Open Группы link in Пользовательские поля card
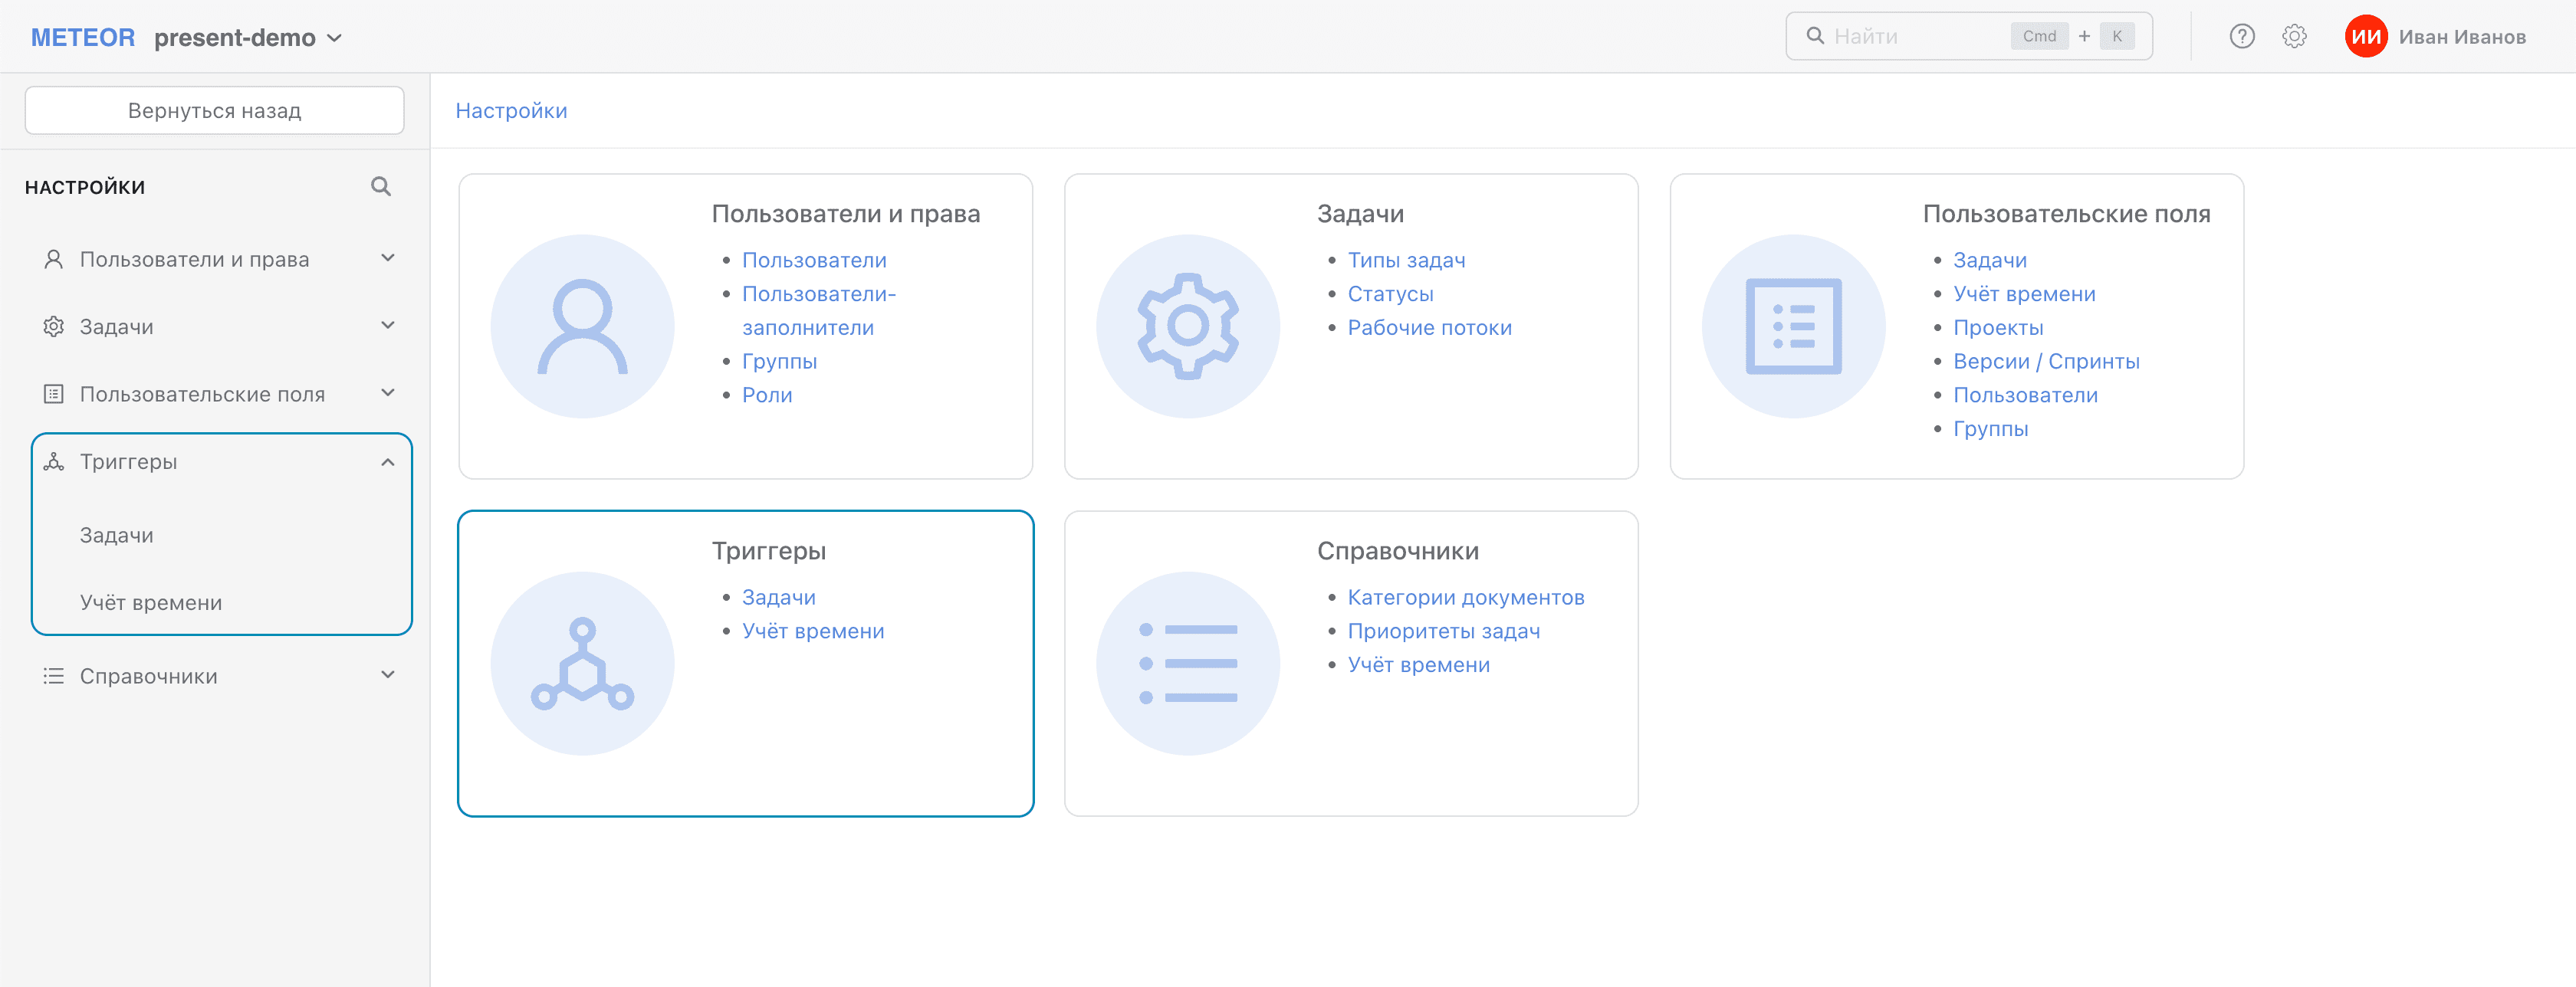This screenshot has width=2576, height=987. [x=1990, y=428]
